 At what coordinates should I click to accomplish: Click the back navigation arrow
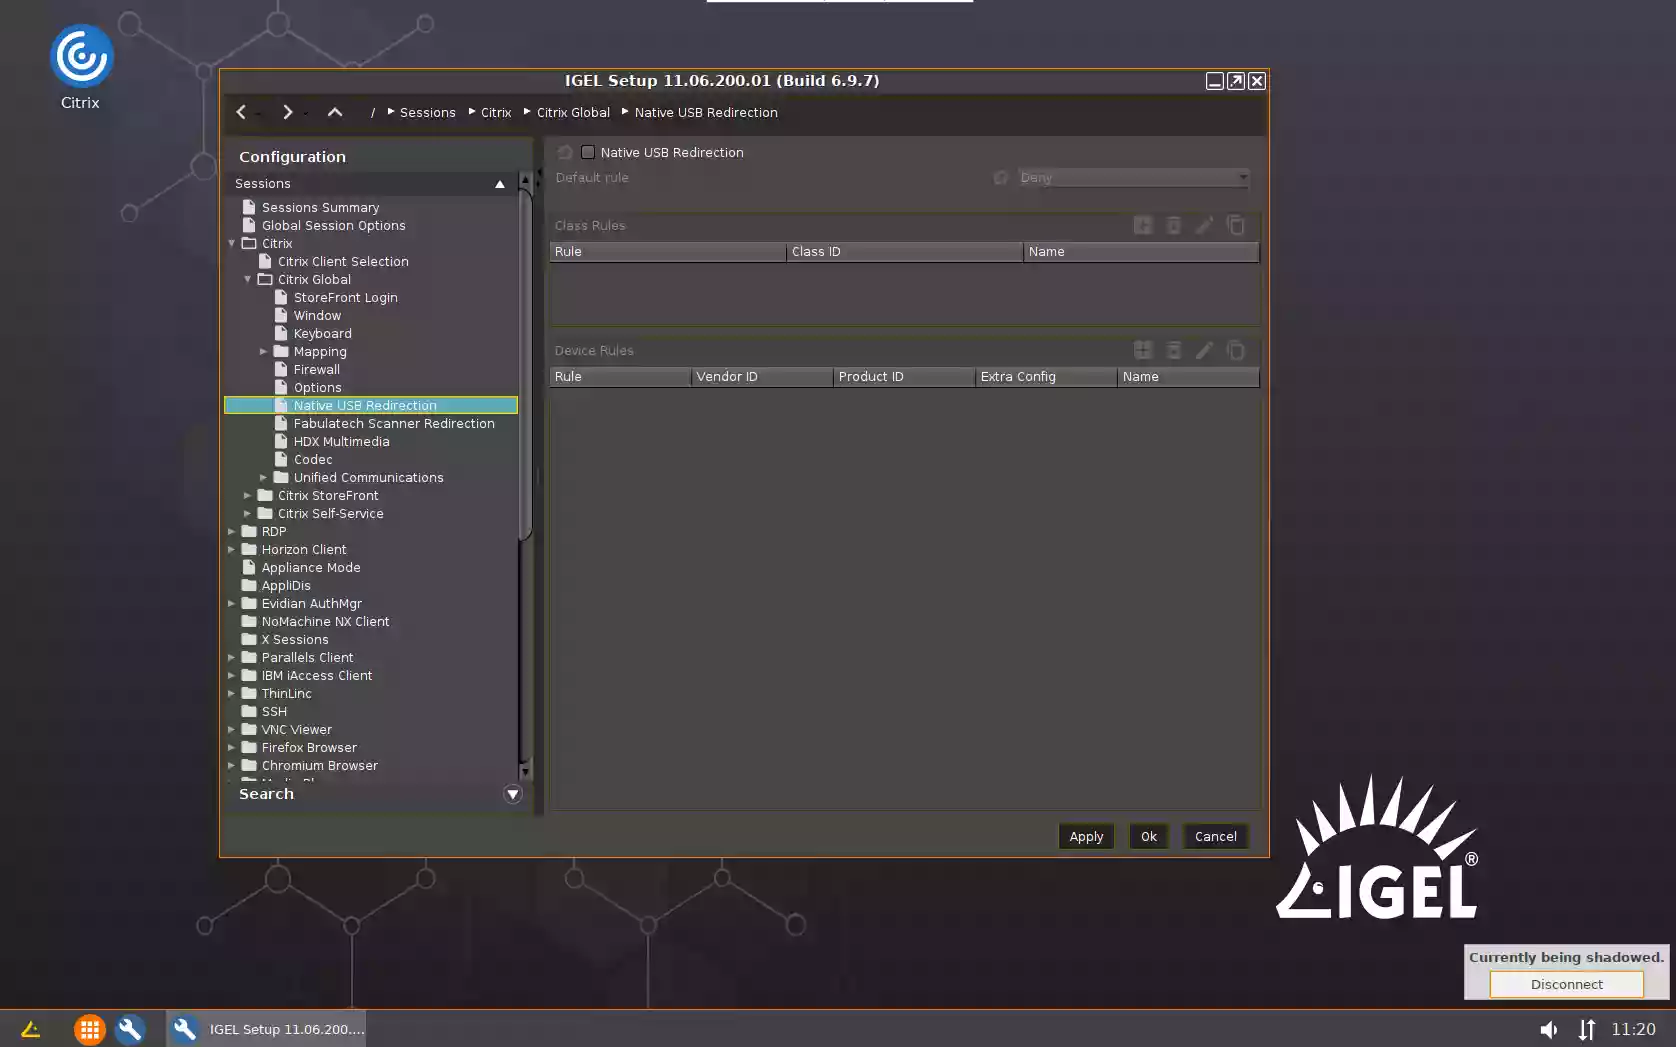click(241, 112)
